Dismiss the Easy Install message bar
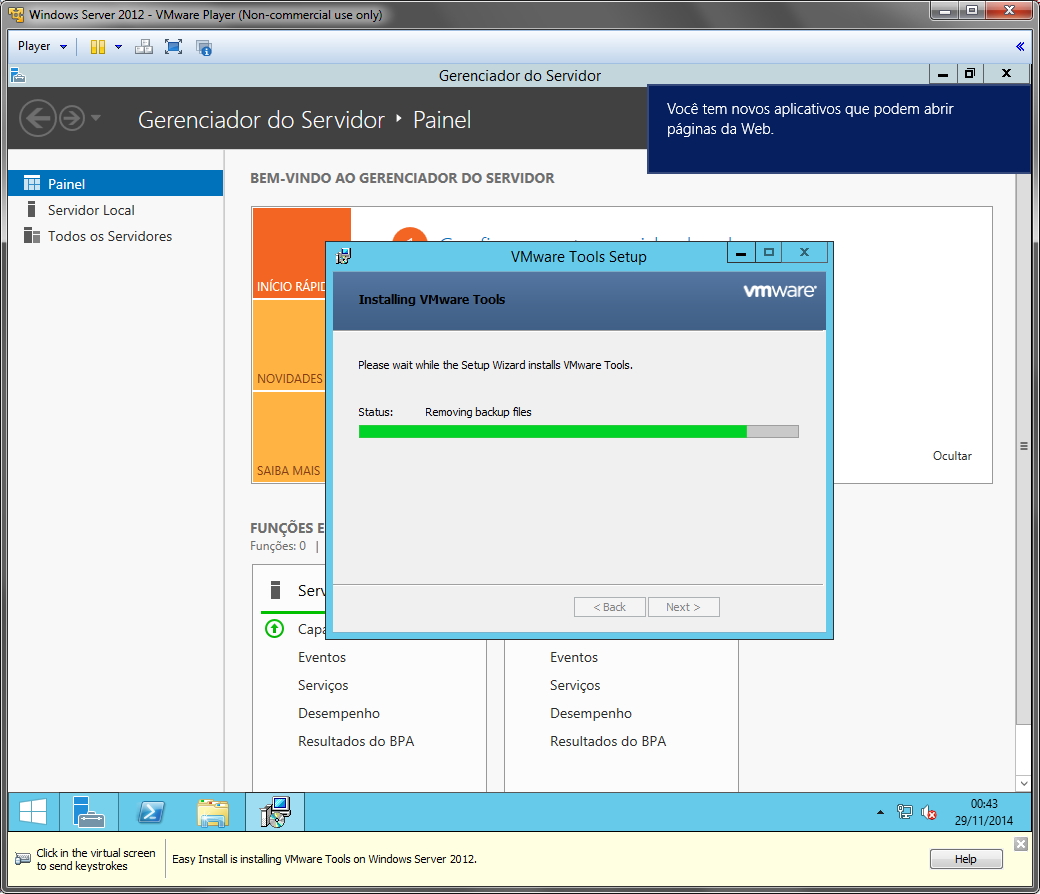1040x894 pixels. tap(1021, 844)
